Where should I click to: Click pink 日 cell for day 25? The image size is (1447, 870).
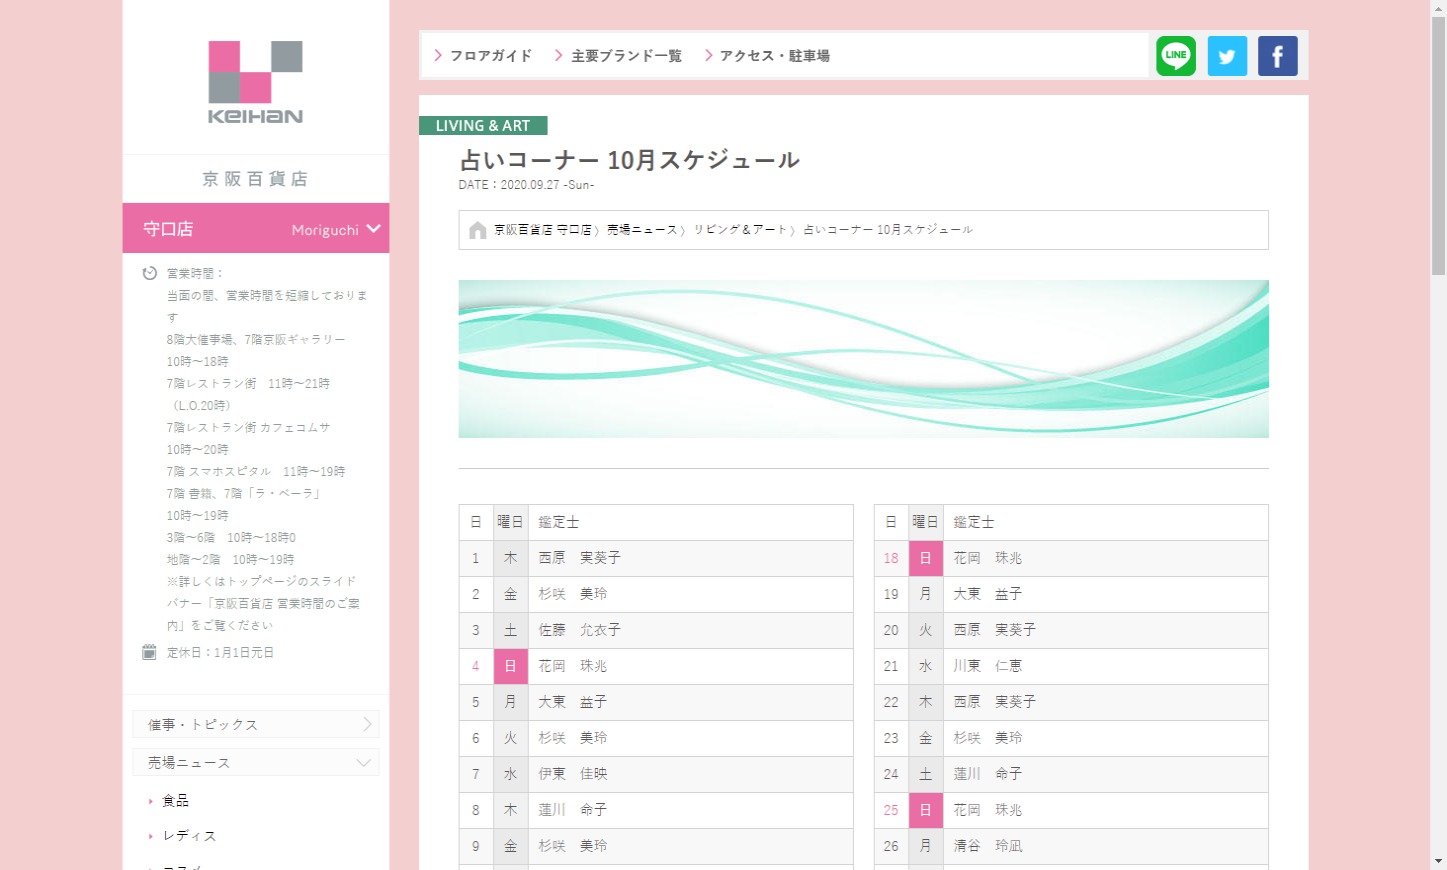click(925, 810)
